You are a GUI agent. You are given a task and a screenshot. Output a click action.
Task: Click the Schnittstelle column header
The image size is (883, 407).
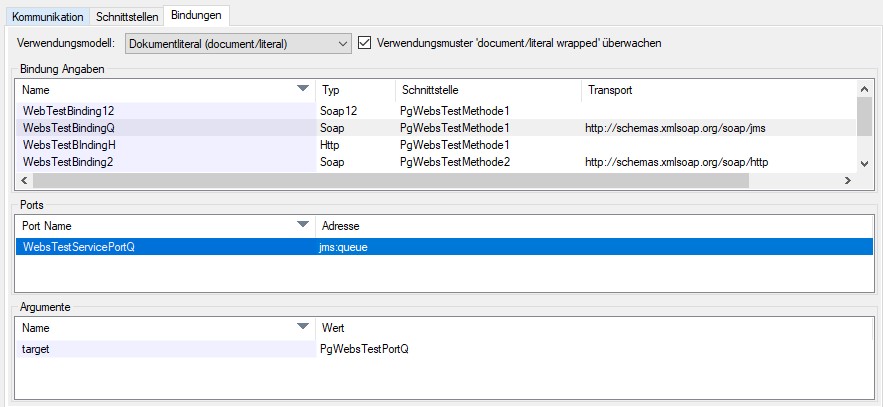[486, 90]
